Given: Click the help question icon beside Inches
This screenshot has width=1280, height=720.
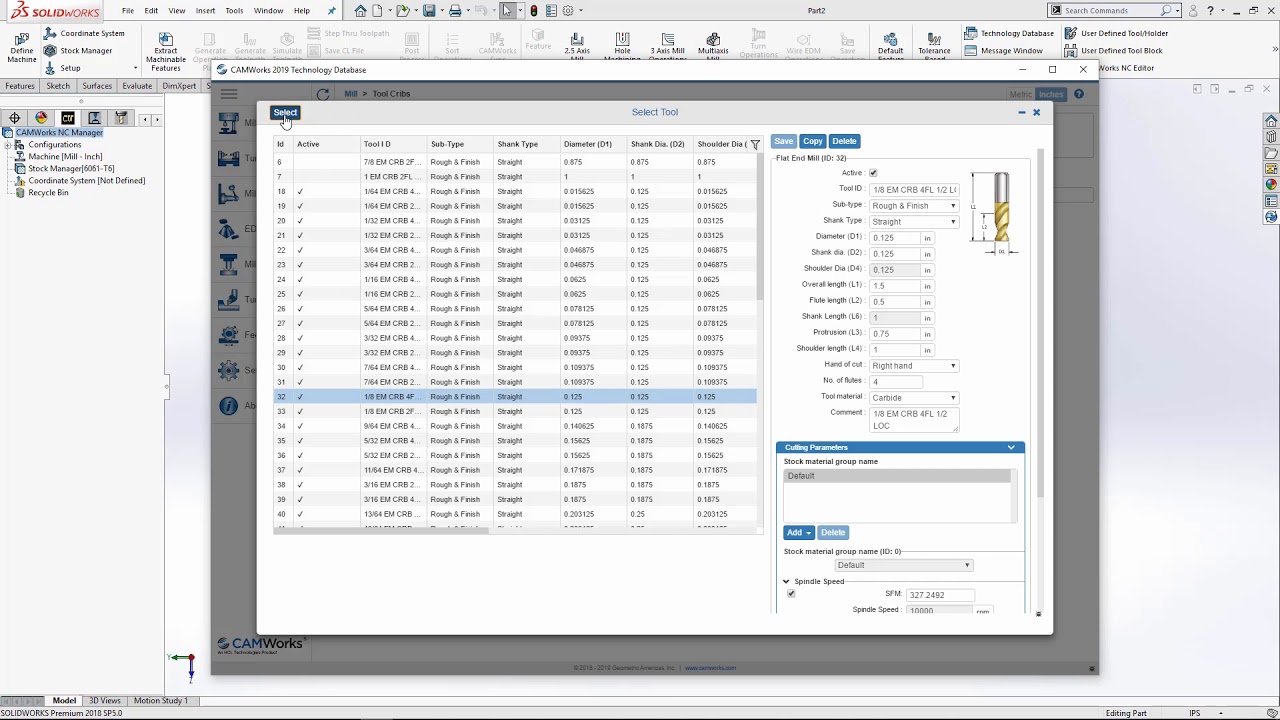Looking at the screenshot, I should [x=1078, y=94].
